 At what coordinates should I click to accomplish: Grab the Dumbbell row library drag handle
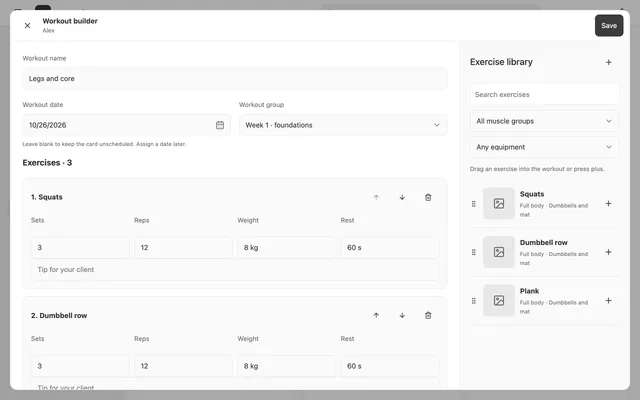click(473, 252)
